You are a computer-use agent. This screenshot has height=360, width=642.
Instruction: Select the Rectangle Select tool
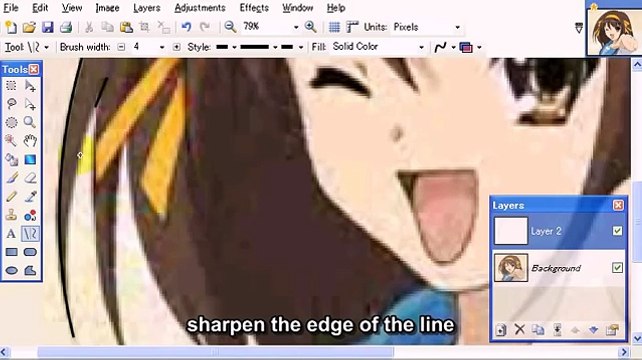point(11,85)
